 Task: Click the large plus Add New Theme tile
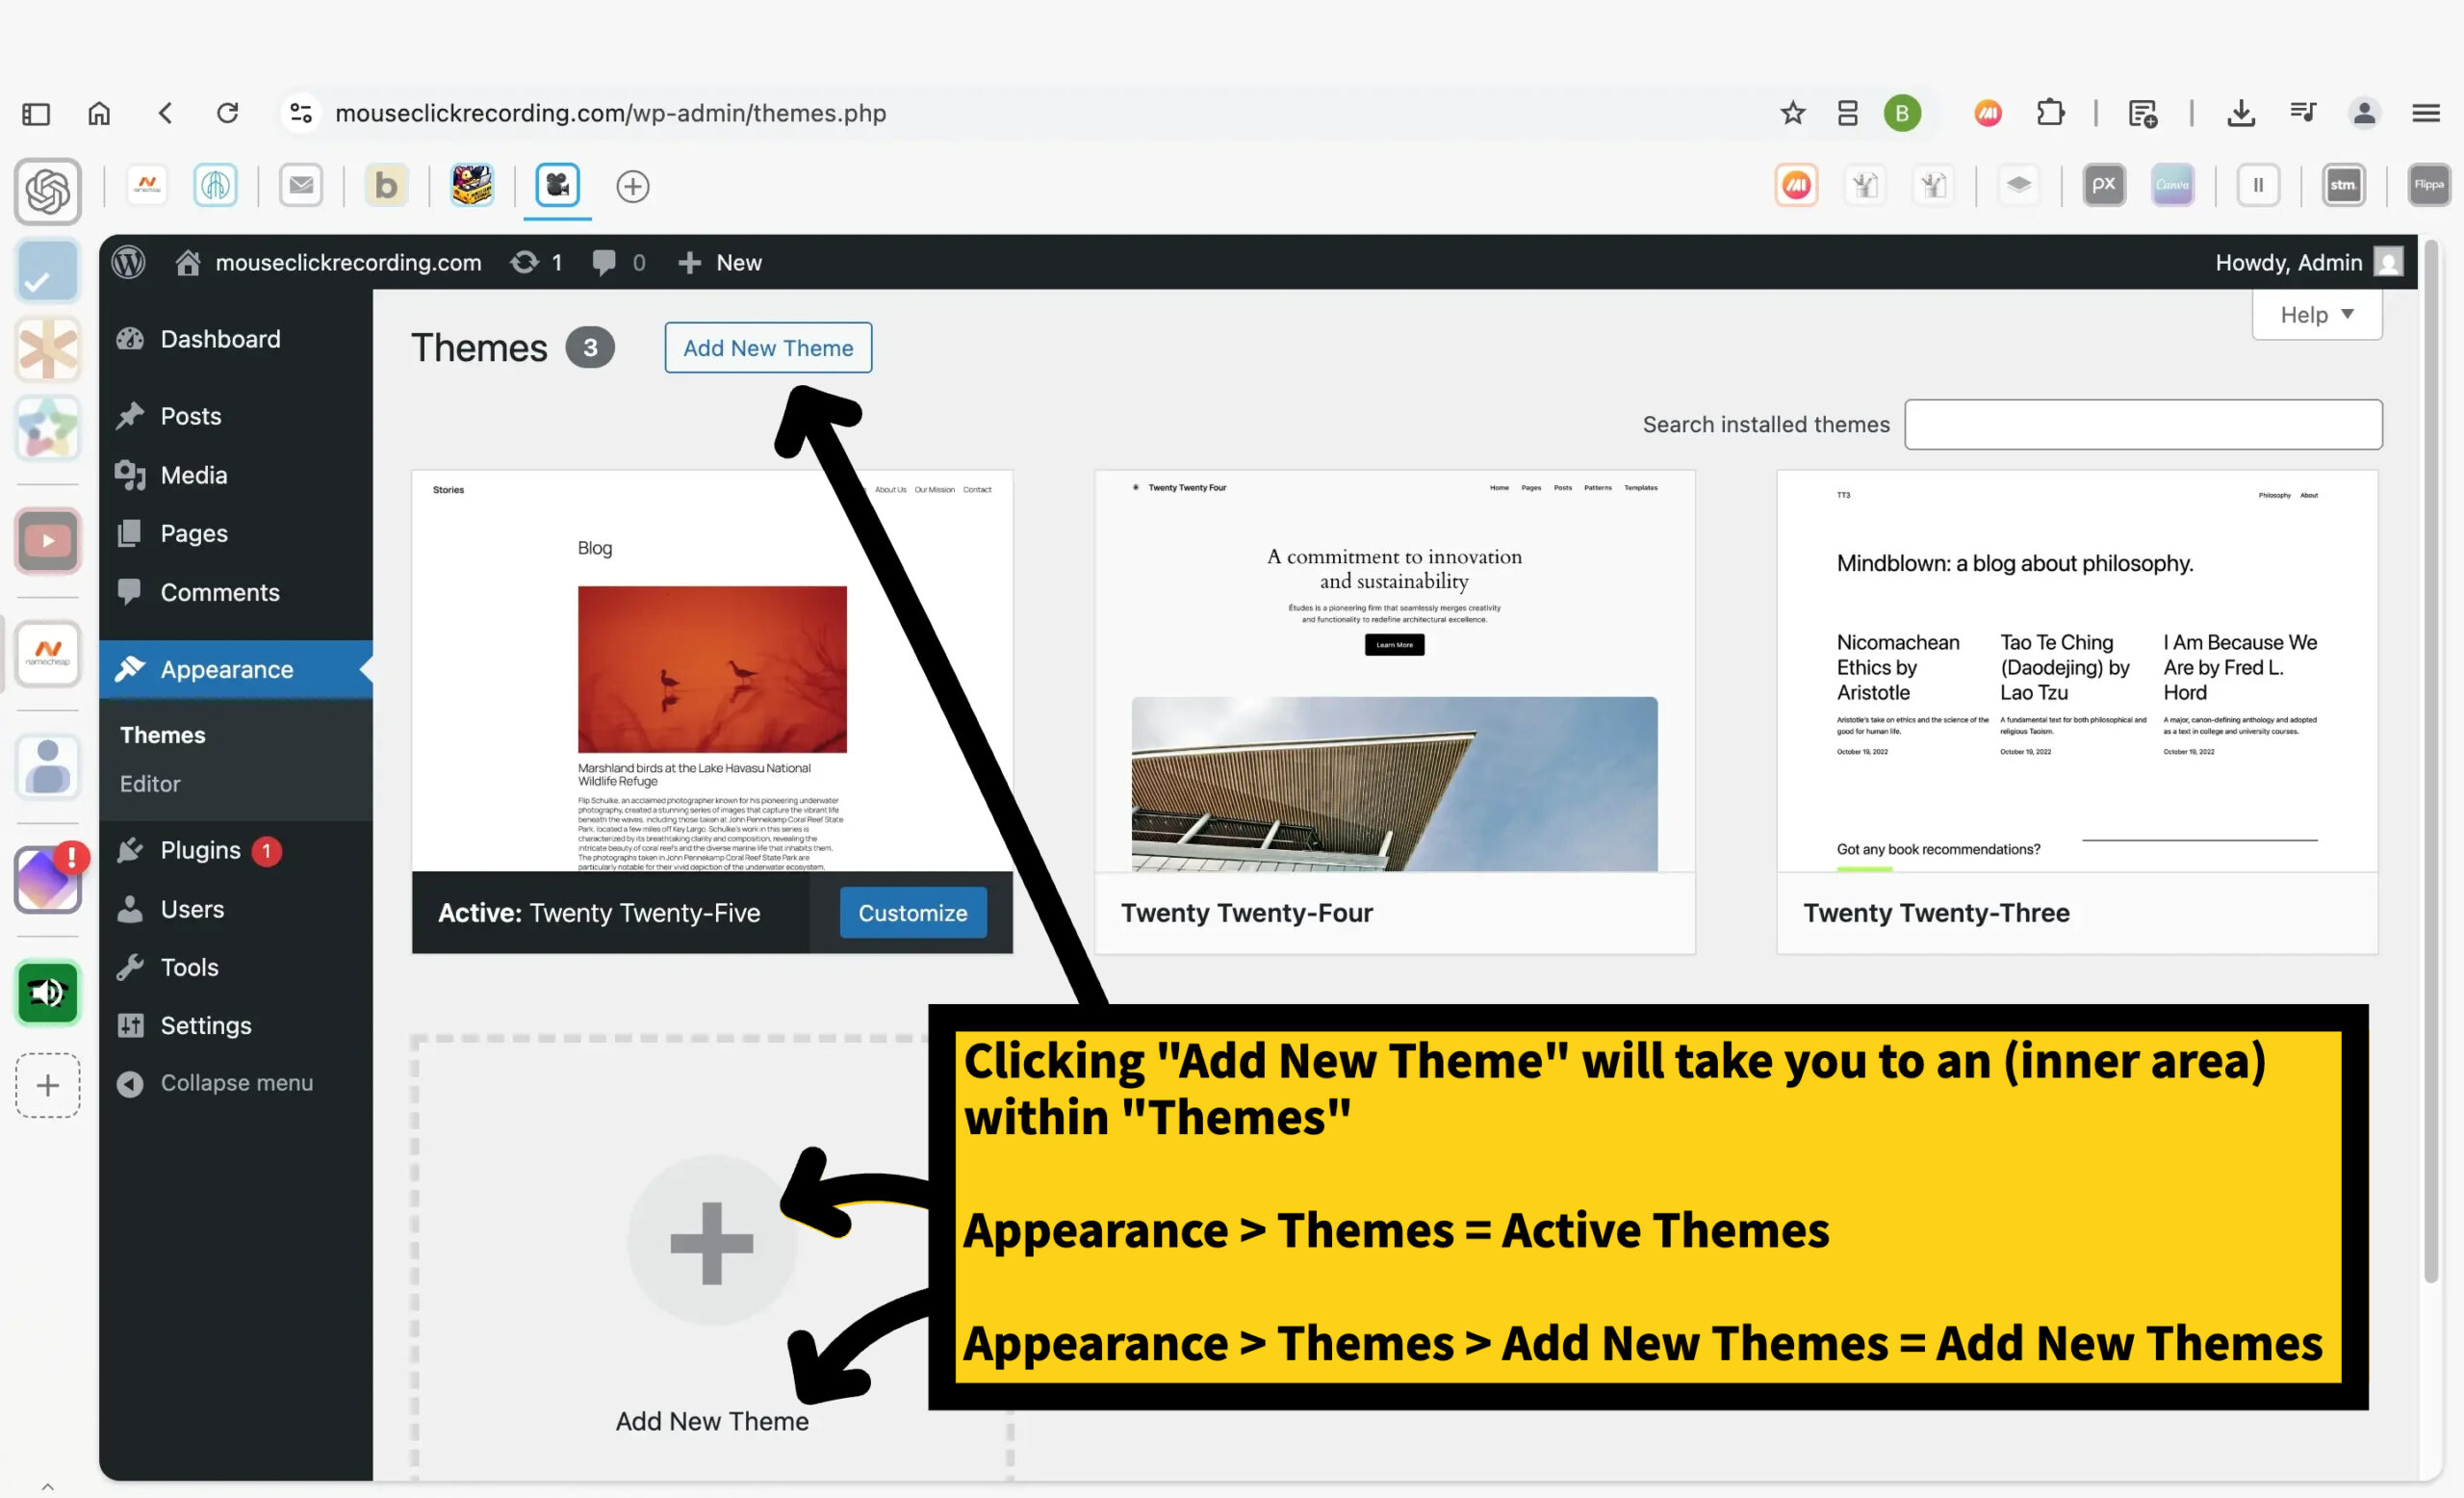(x=711, y=1242)
